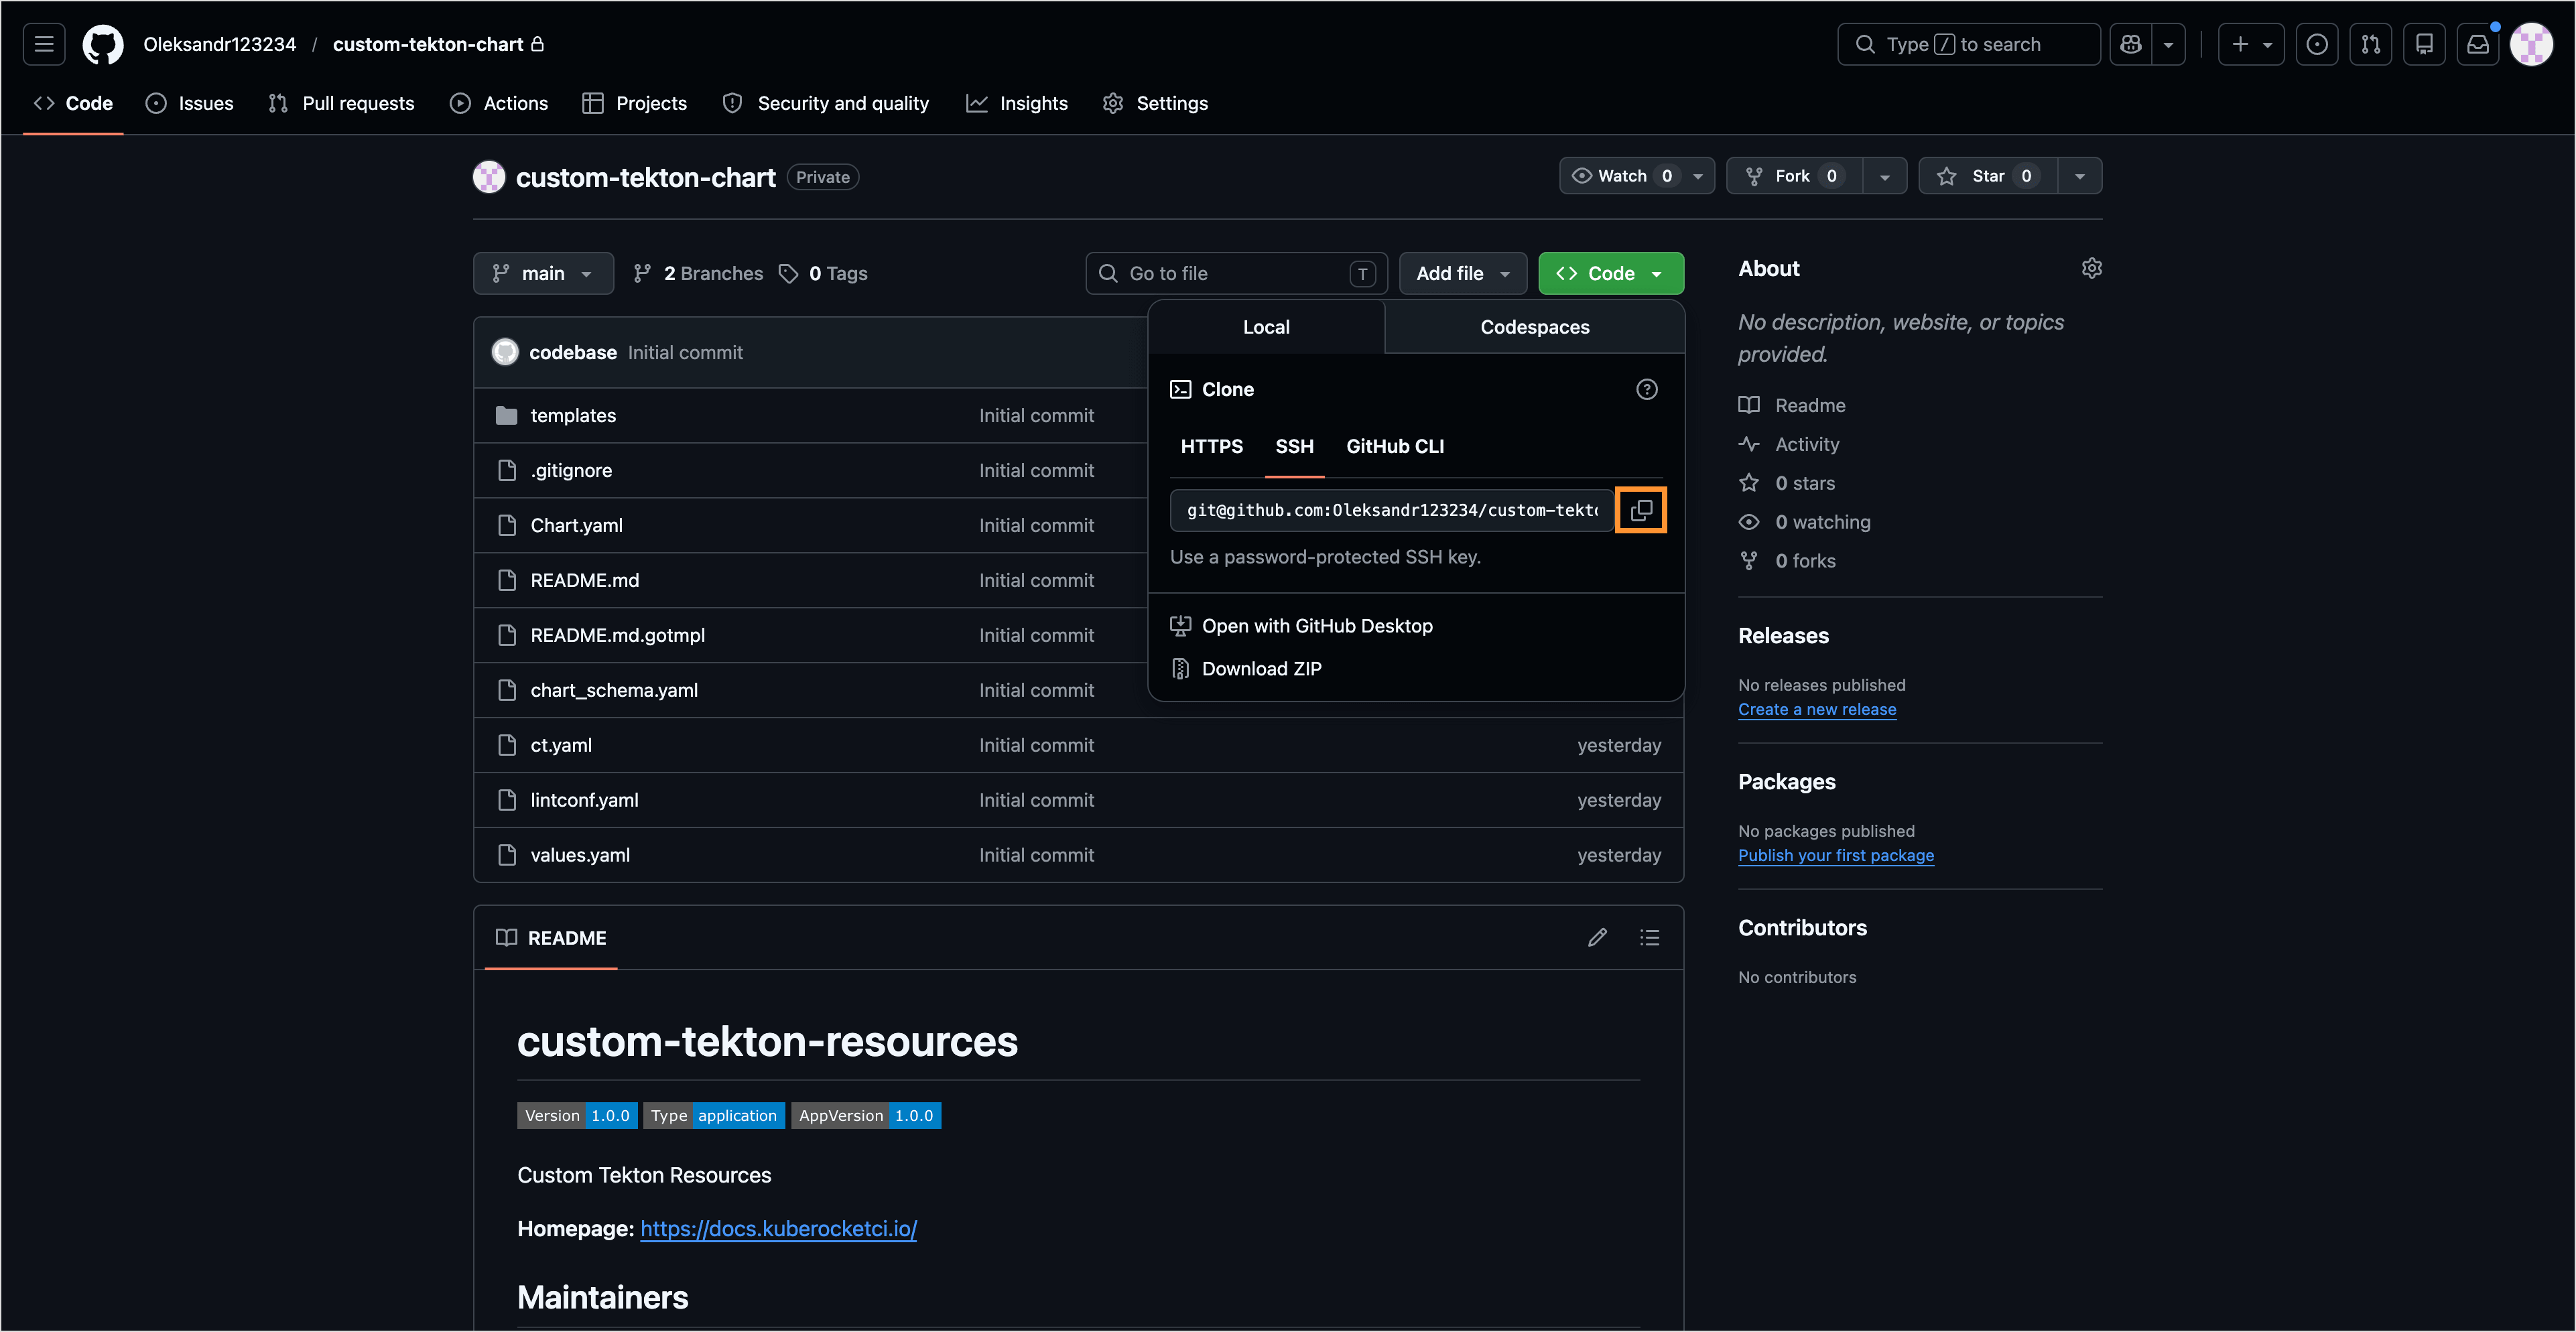Open the issues icon in header
This screenshot has width=2576, height=1332.
[2317, 44]
